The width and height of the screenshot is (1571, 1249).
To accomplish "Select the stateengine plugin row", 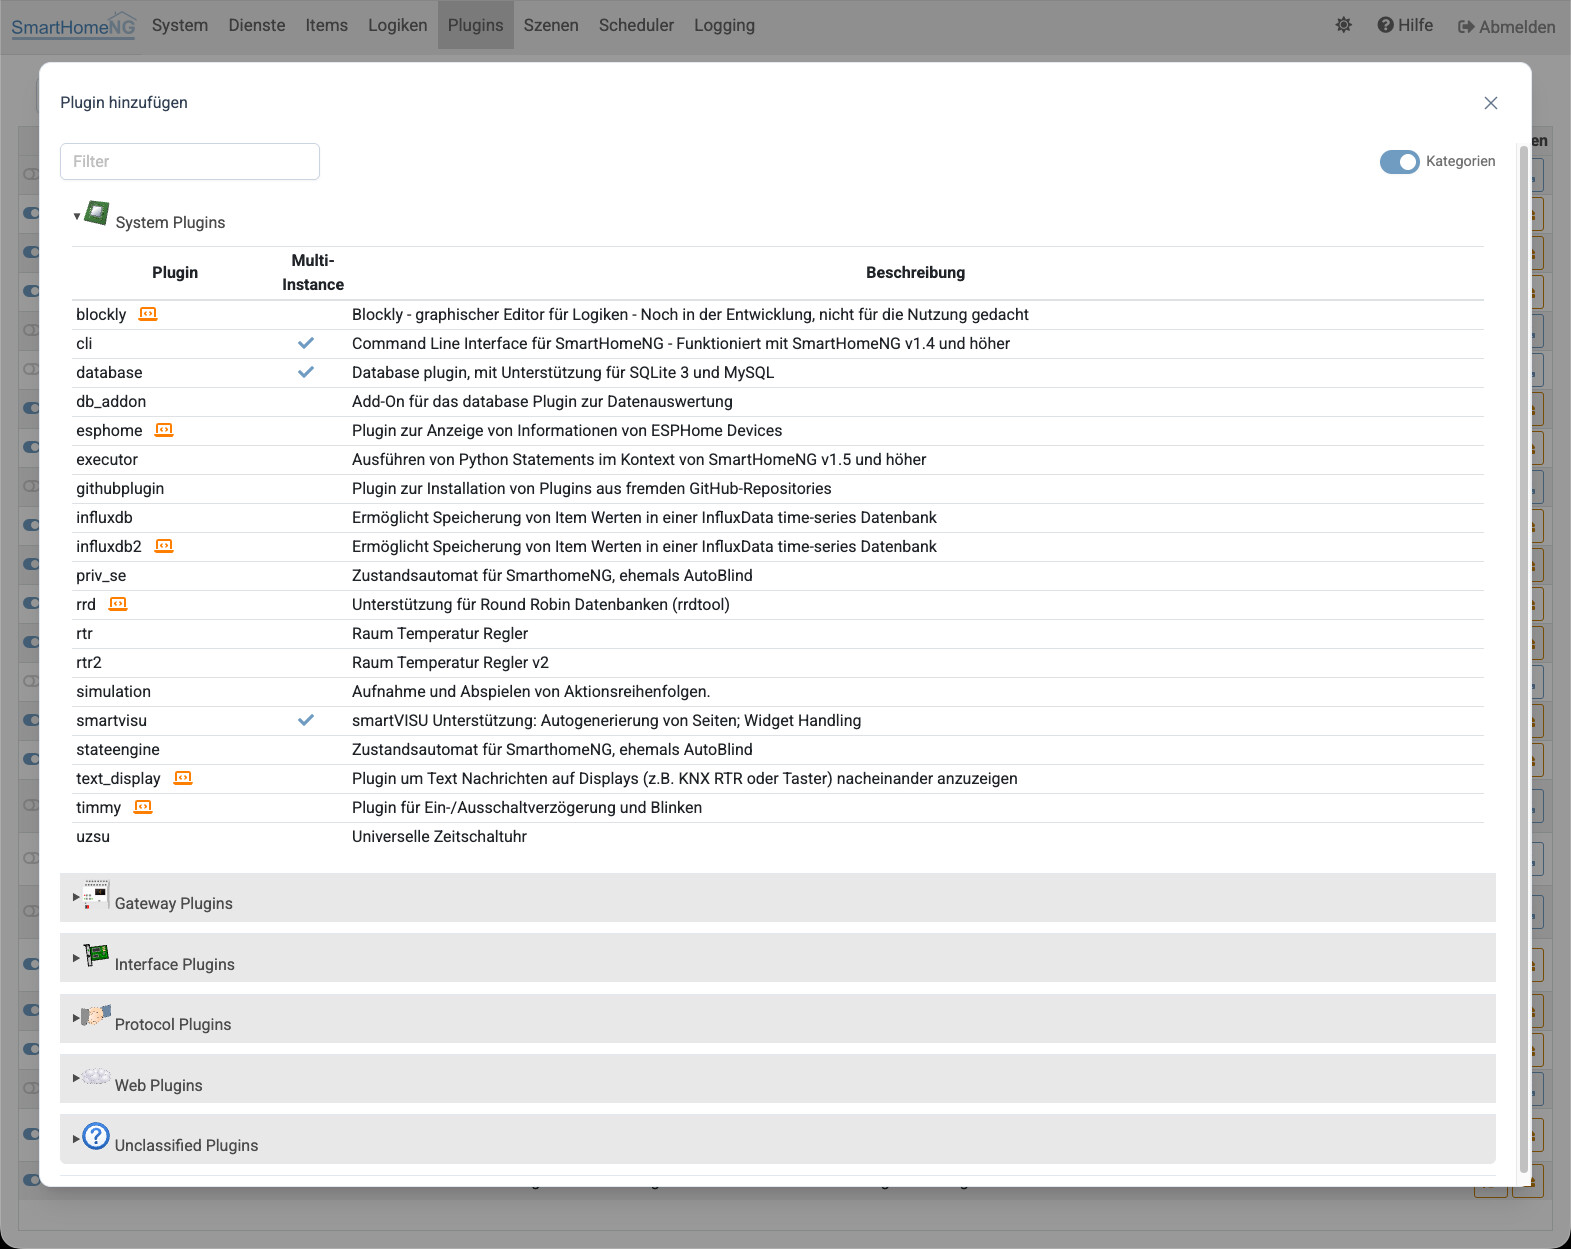I will click(x=778, y=749).
